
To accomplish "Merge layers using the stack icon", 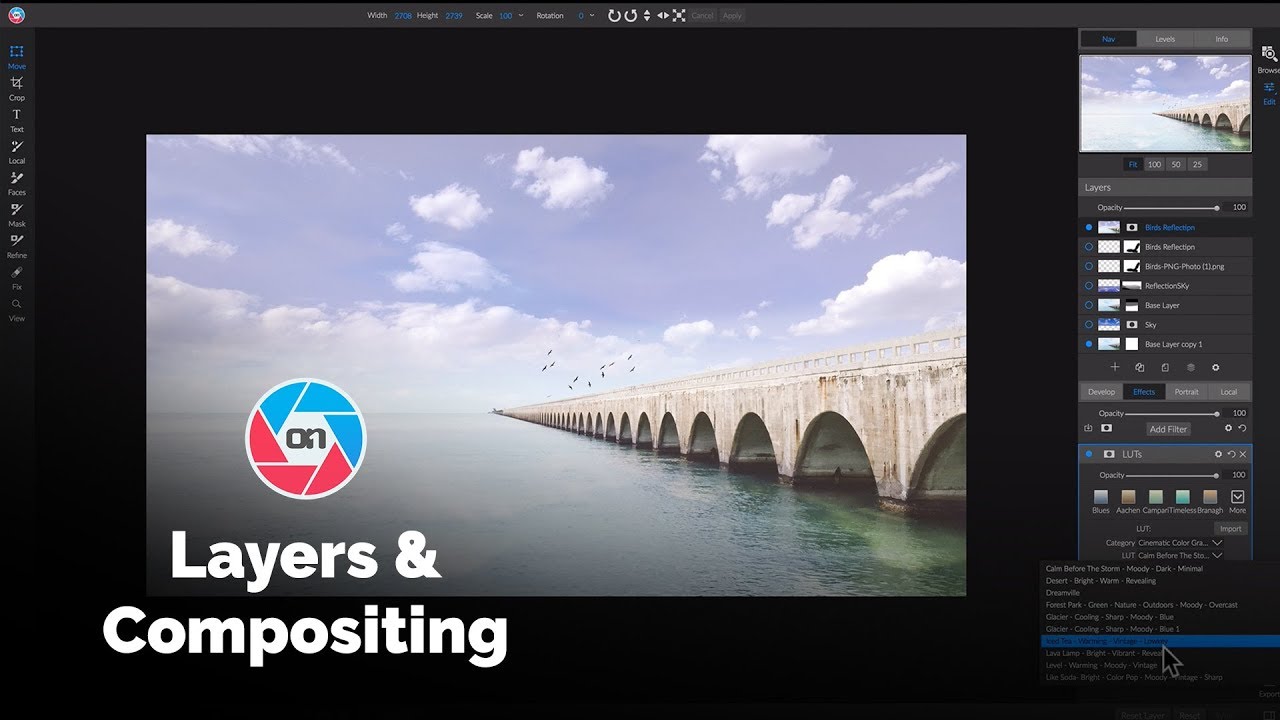I will pyautogui.click(x=1190, y=367).
